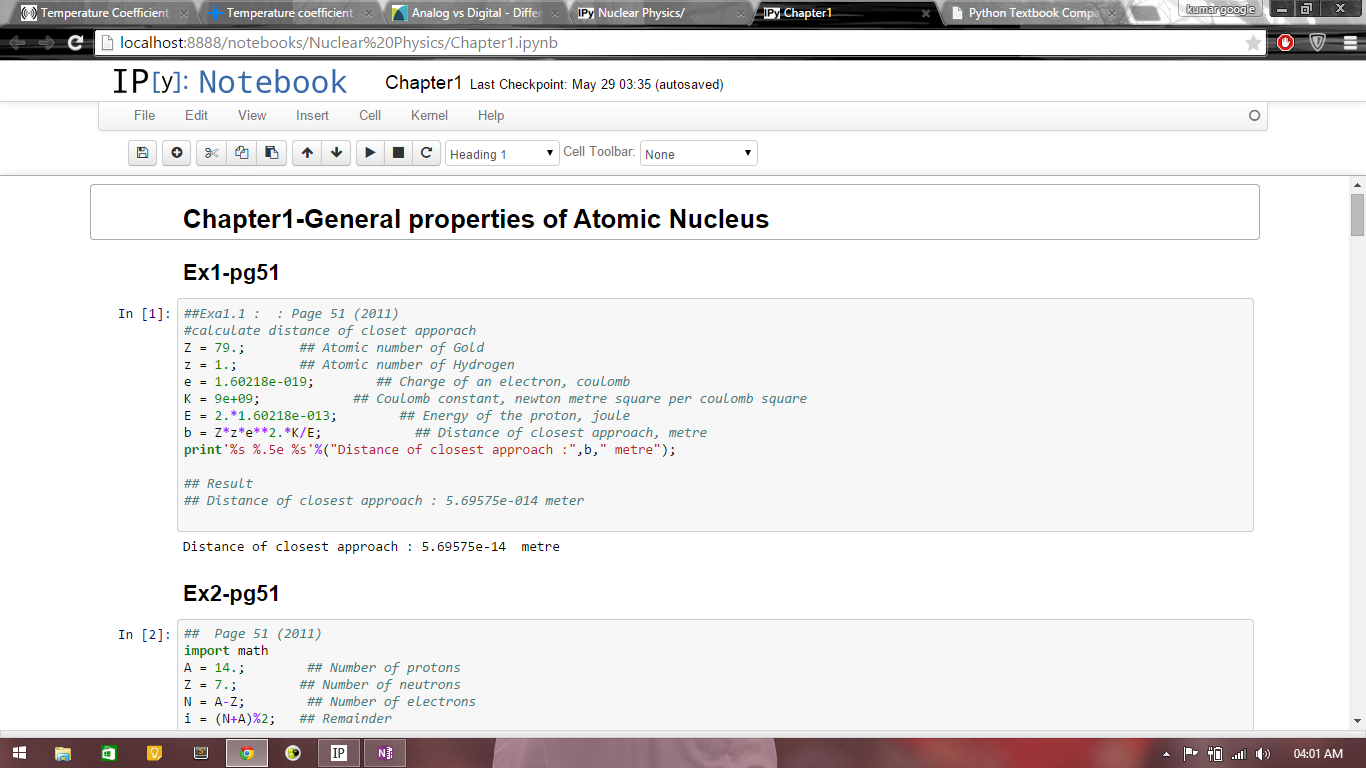Open the Heading 1 cell type dropdown
The width and height of the screenshot is (1366, 768).
(502, 154)
